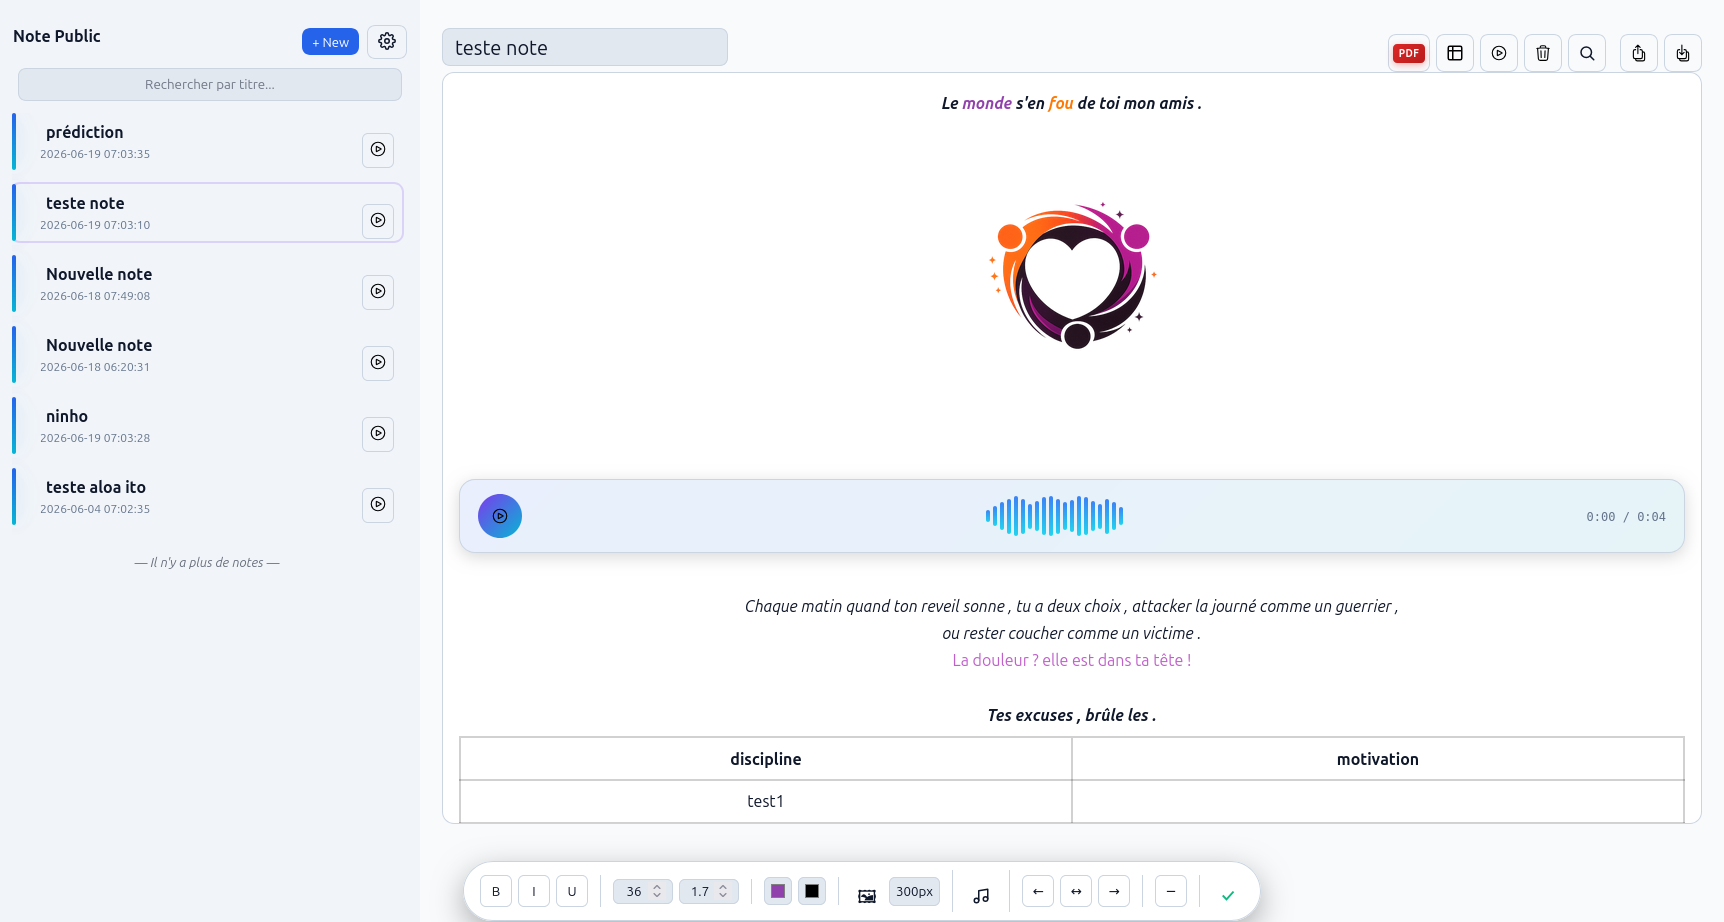Adjust the line height stepper showing 1.7

[x=709, y=891]
